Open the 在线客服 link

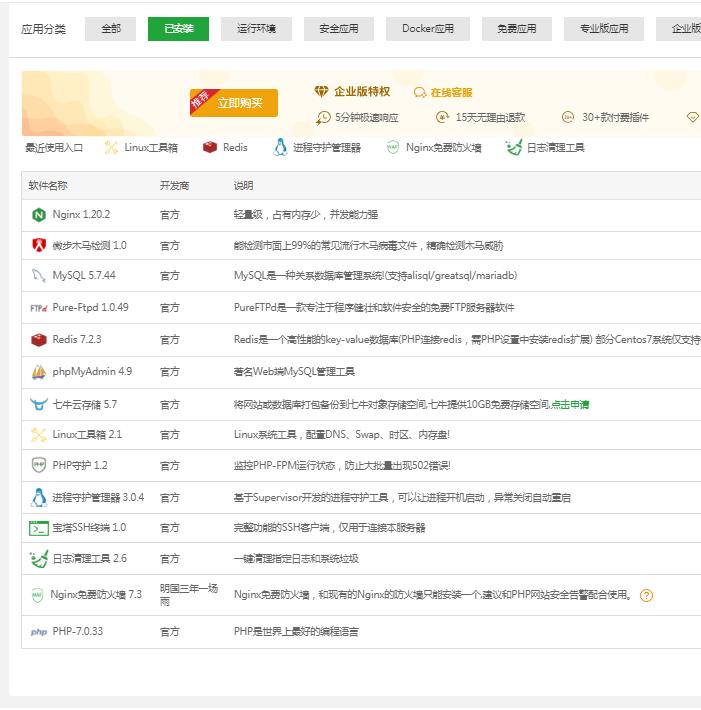(451, 93)
